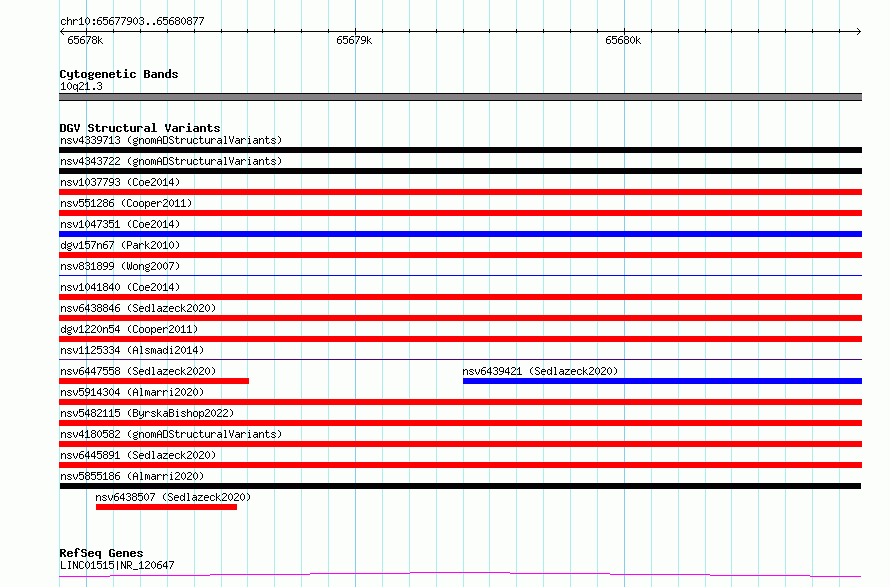
Task: Open nsv5855186 (Almarri2020) label
Action: (x=132, y=476)
